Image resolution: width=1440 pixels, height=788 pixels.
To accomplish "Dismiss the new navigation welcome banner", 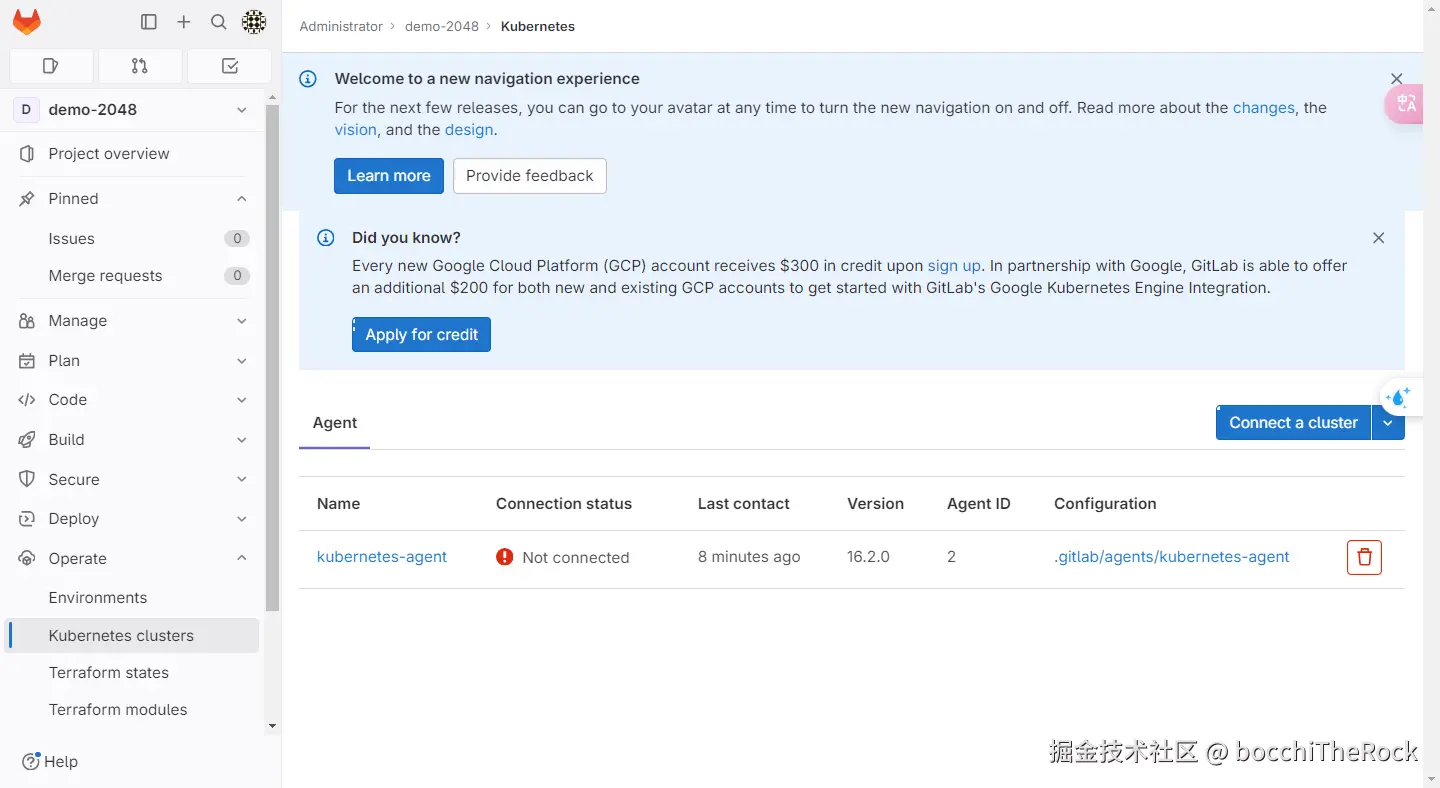I will (x=1396, y=79).
